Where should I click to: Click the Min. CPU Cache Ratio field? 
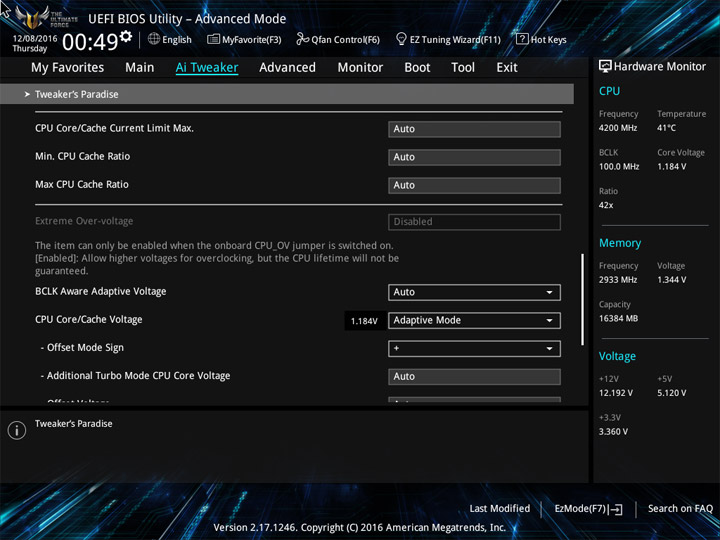click(474, 157)
